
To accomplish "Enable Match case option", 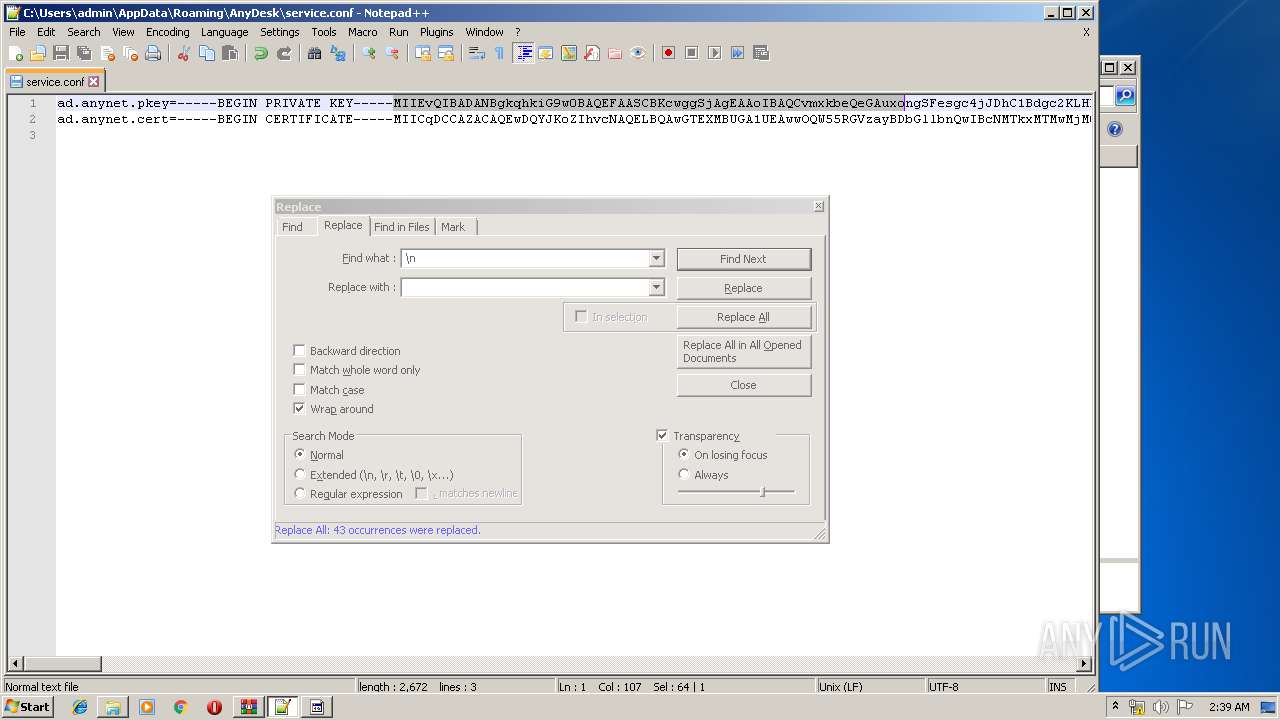I will (299, 390).
